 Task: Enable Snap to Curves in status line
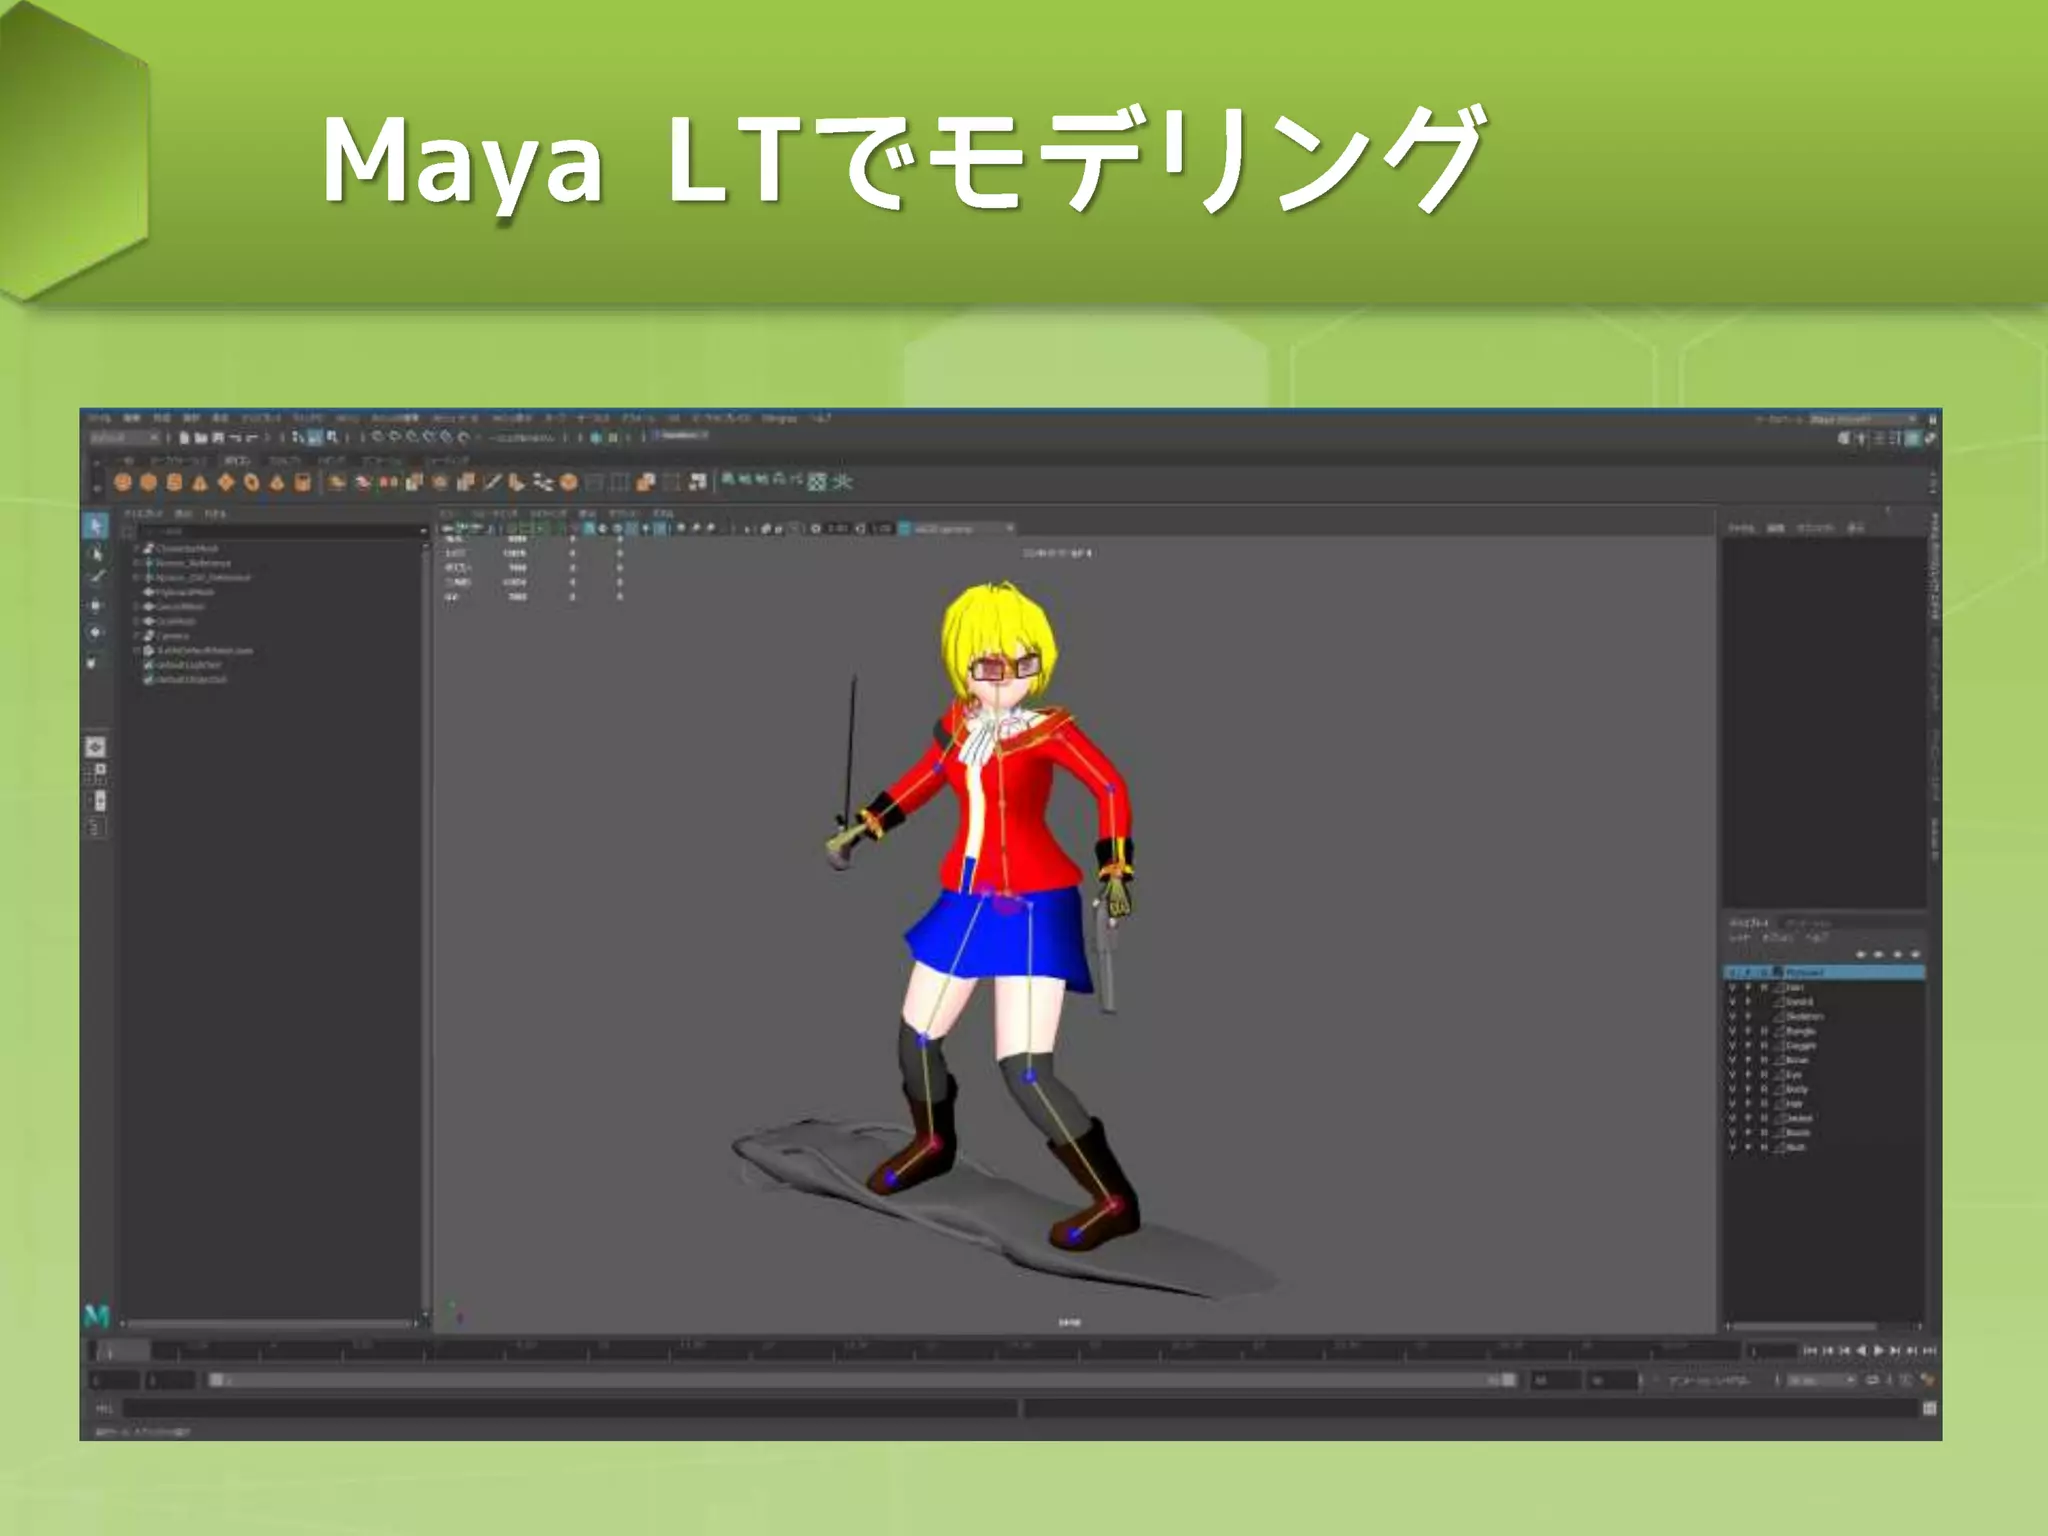(395, 437)
